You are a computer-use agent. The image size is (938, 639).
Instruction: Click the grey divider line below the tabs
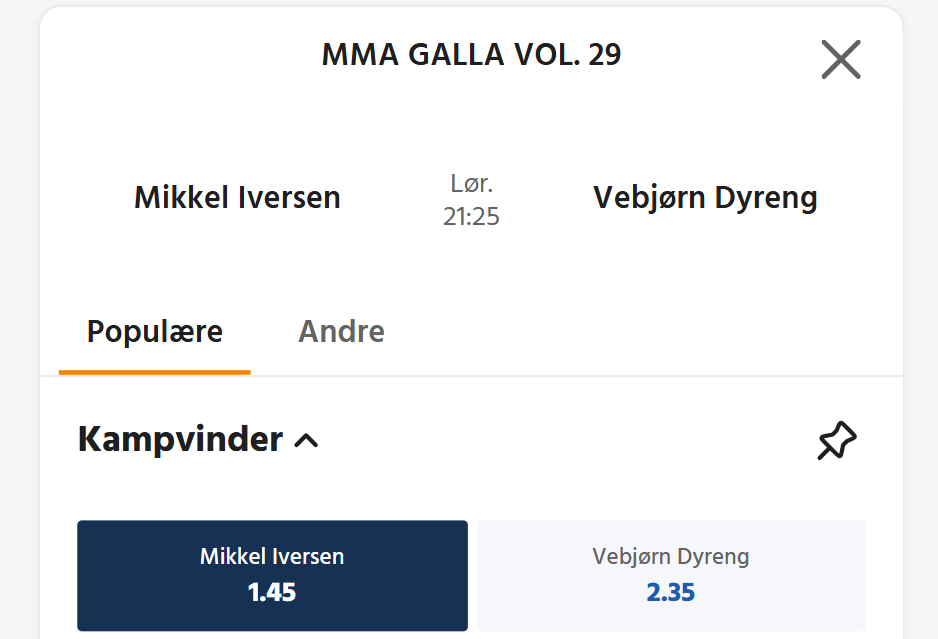point(600,376)
